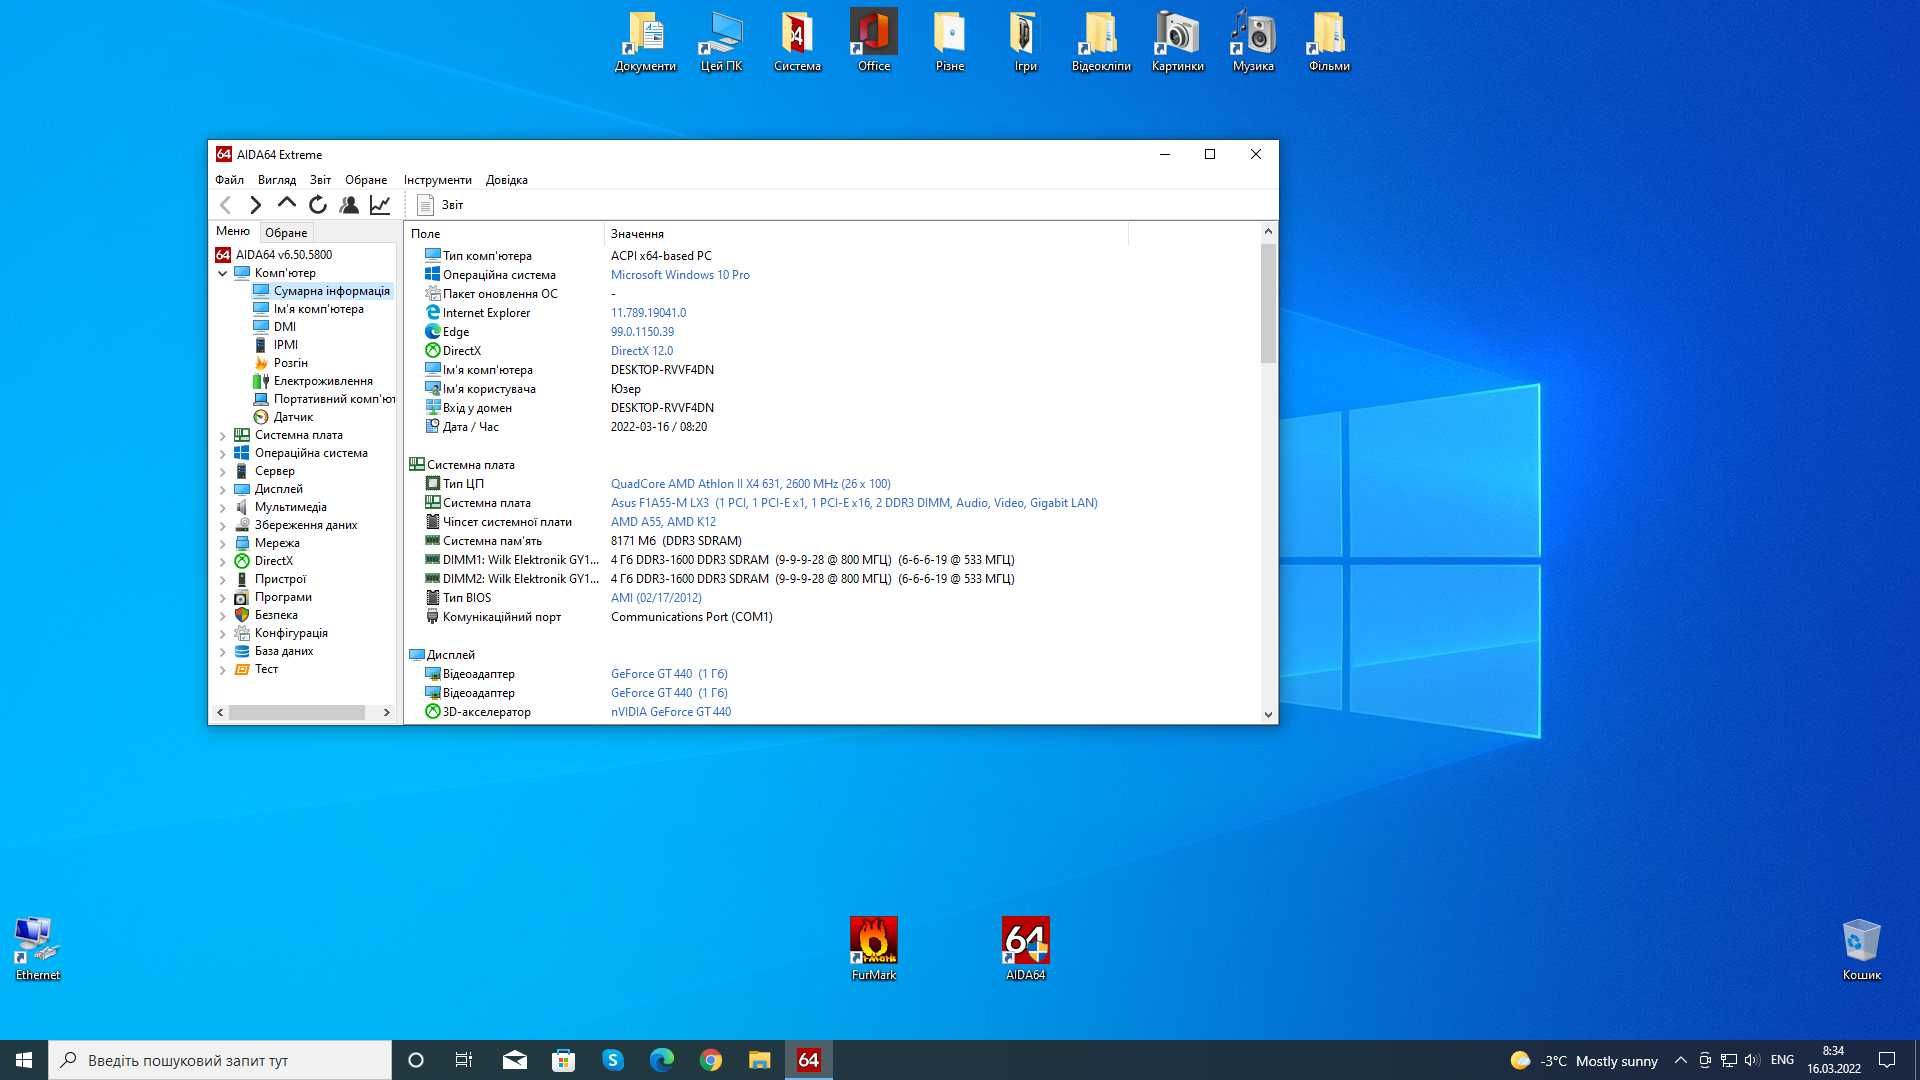
Task: Refresh the AIDA64 report page
Action: pos(318,205)
